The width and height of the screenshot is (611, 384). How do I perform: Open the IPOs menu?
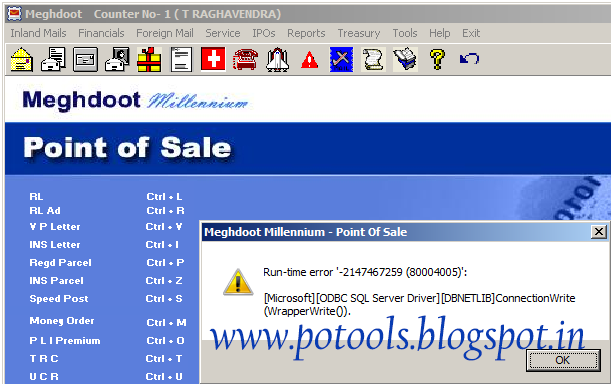point(263,33)
